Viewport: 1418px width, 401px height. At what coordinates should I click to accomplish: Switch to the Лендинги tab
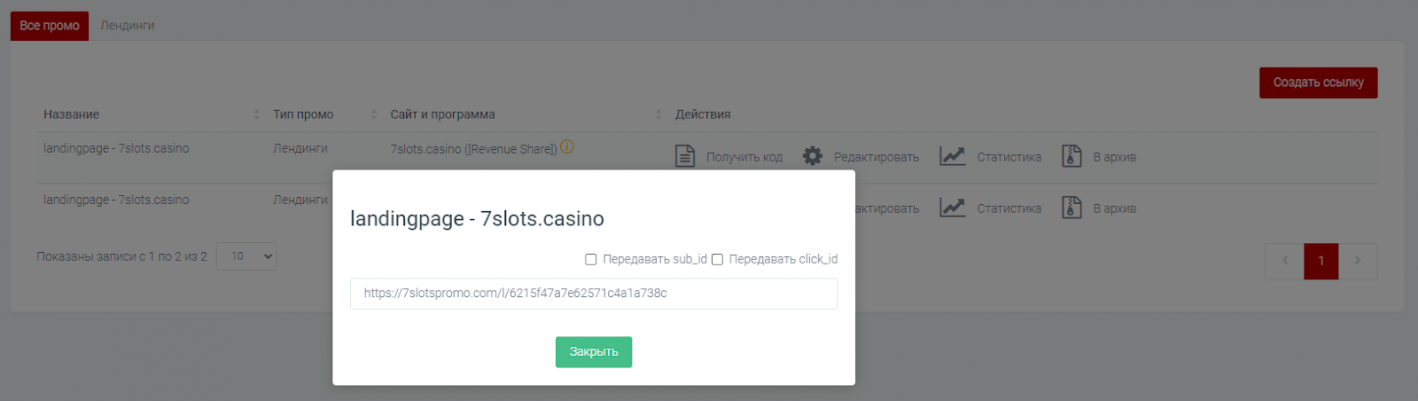coord(127,25)
